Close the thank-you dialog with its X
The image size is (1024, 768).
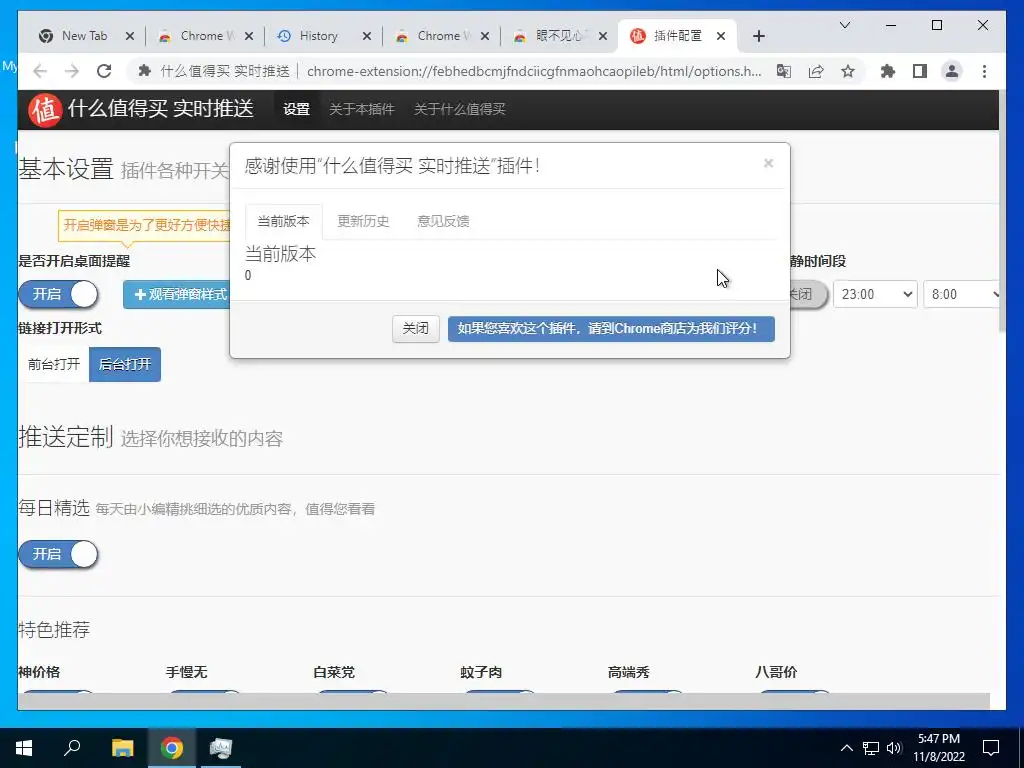point(769,163)
